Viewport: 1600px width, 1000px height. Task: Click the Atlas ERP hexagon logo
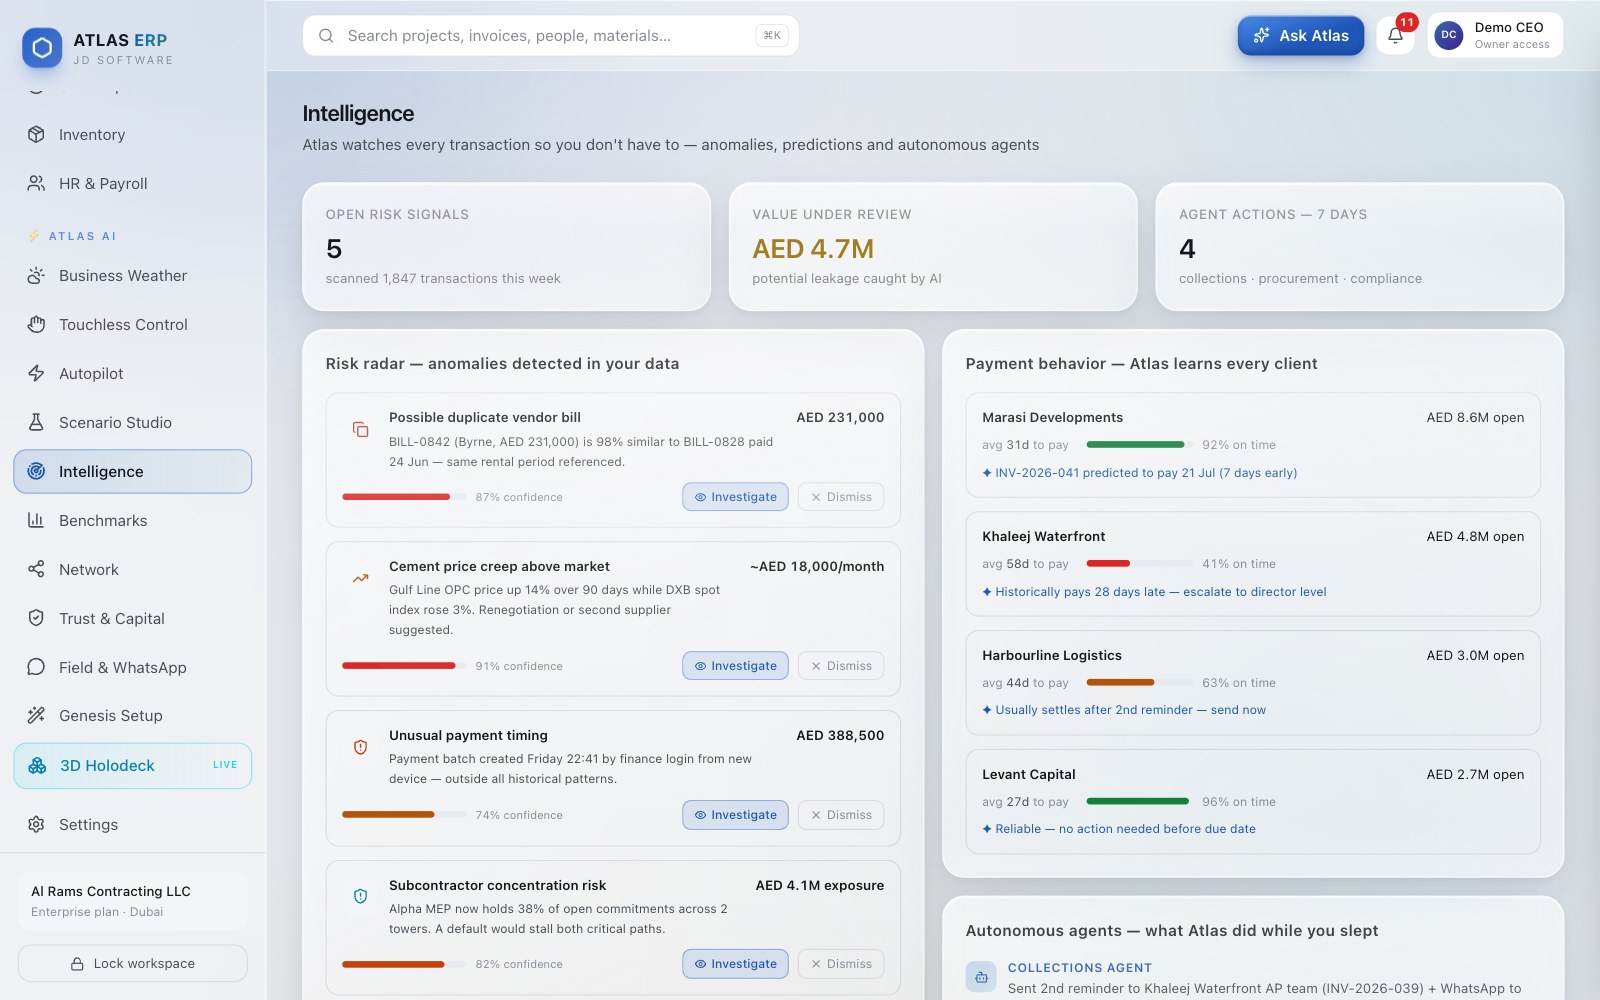(42, 47)
